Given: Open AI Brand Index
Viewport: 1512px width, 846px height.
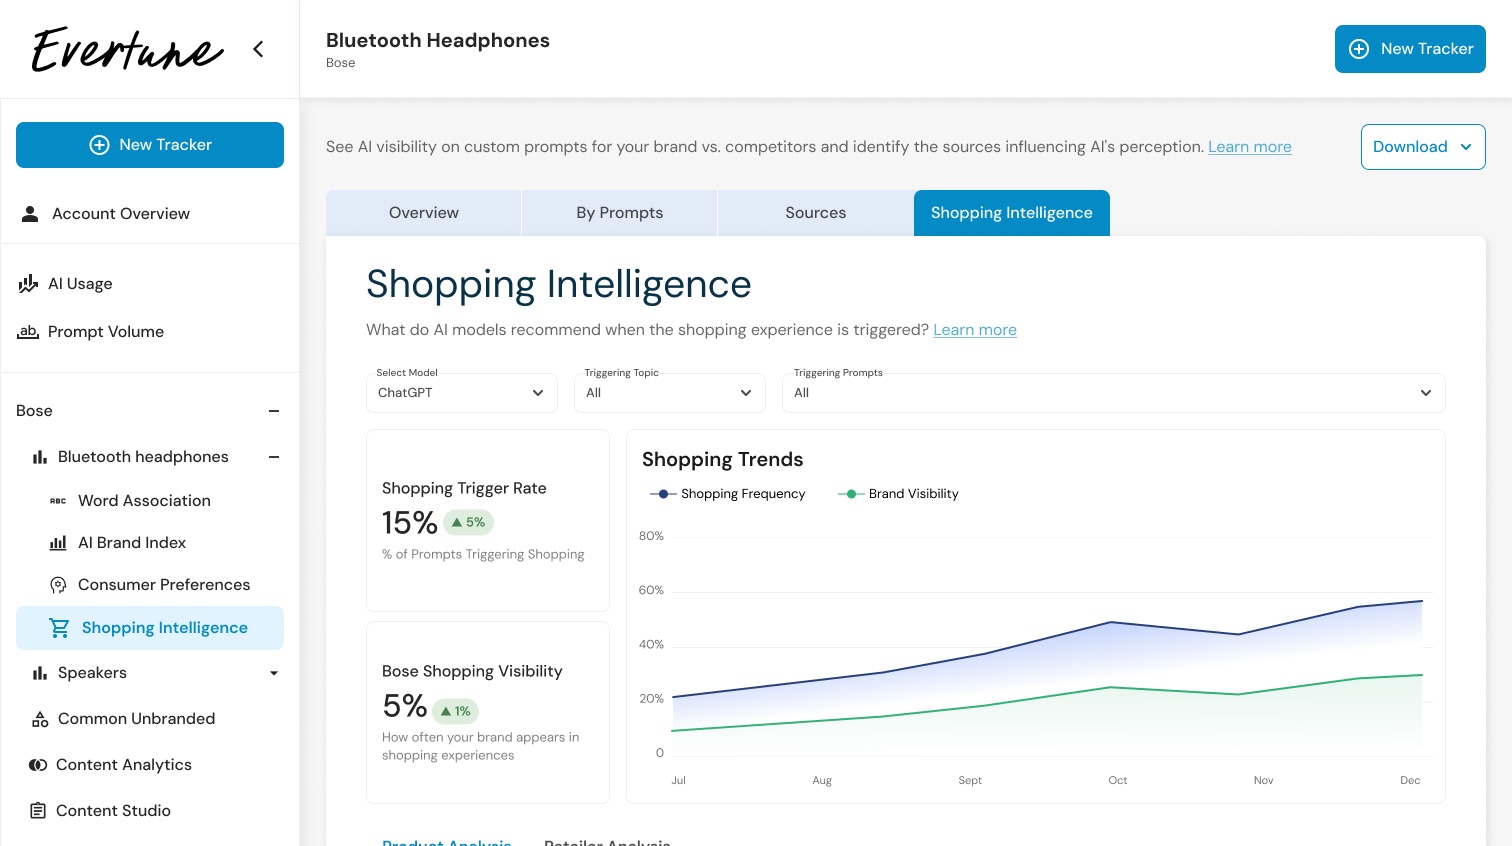Looking at the screenshot, I should click(x=132, y=543).
